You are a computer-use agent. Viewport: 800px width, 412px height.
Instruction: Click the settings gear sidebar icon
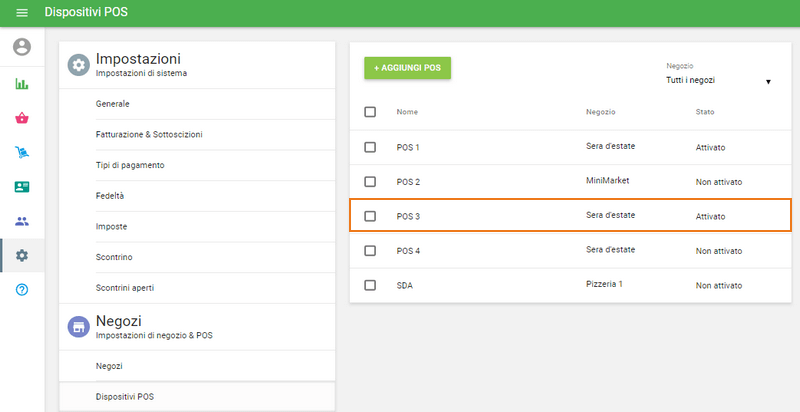coord(22,255)
